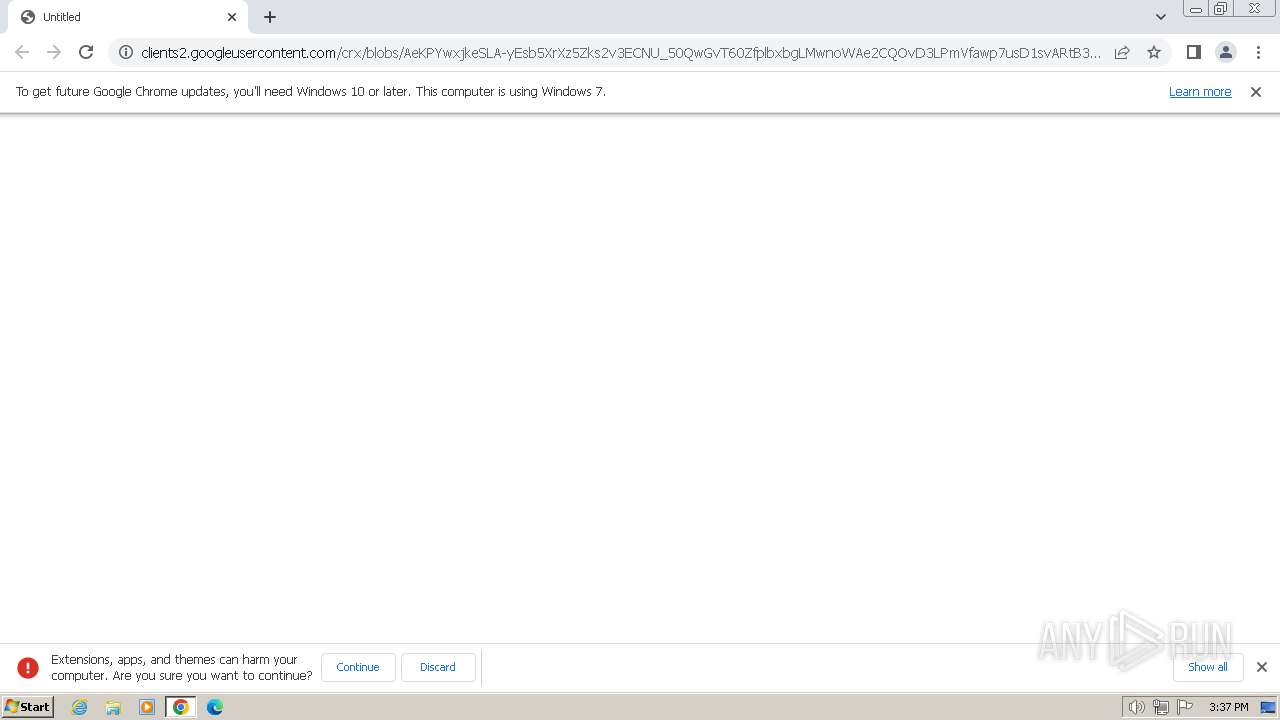This screenshot has width=1280, height=720.
Task: Click the show desktop tray icon
Action: point(1268,707)
